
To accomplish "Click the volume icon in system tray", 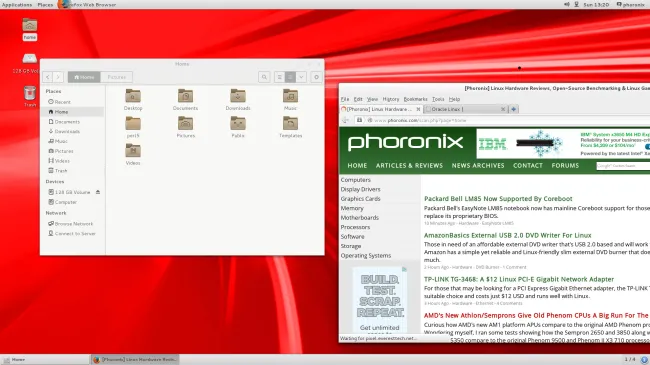I will pyautogui.click(x=567, y=4).
